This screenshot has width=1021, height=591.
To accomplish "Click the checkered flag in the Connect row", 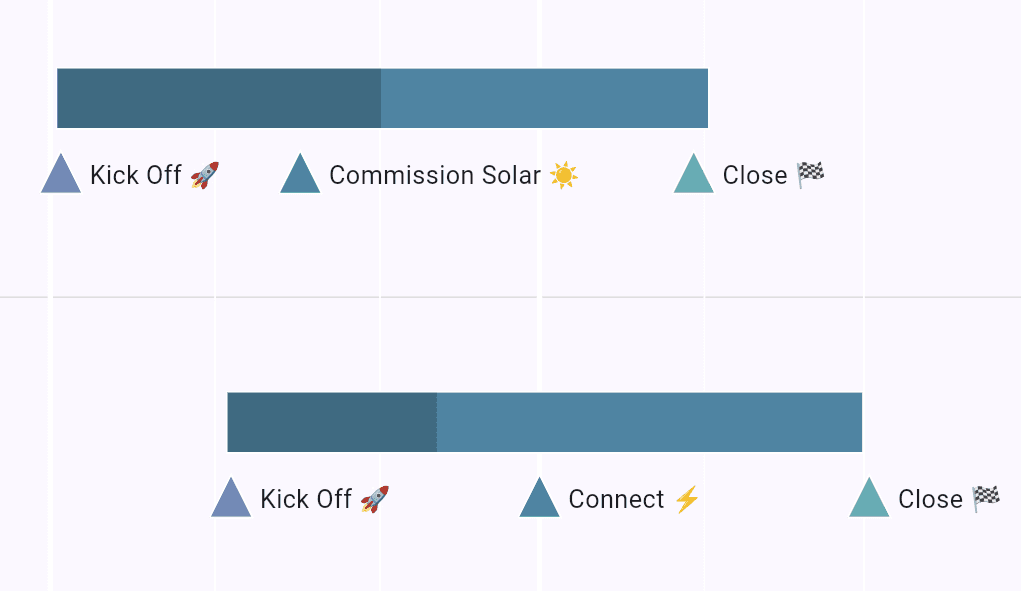I will tap(986, 499).
